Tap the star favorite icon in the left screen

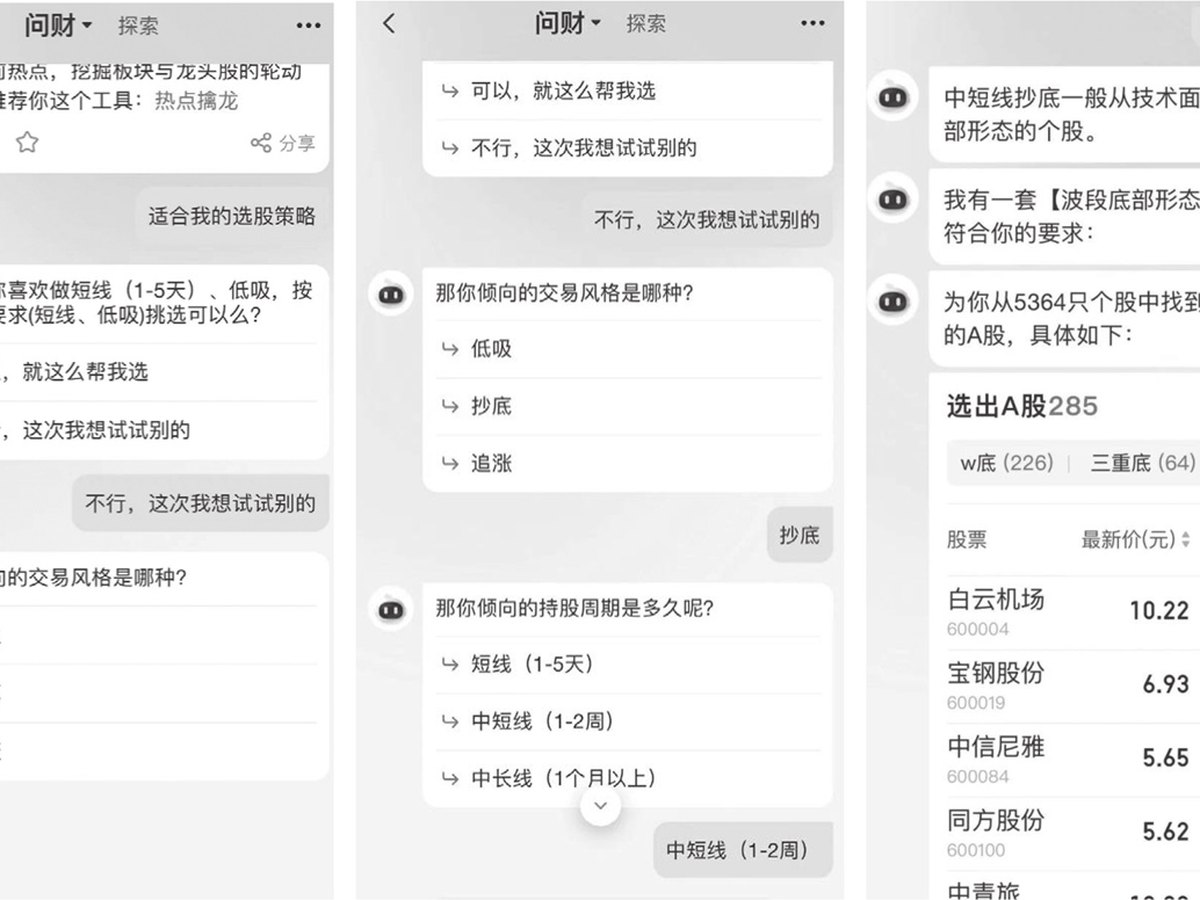click(27, 143)
